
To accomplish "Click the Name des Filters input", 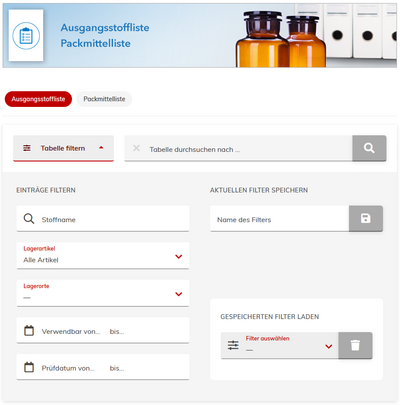I will [x=279, y=219].
